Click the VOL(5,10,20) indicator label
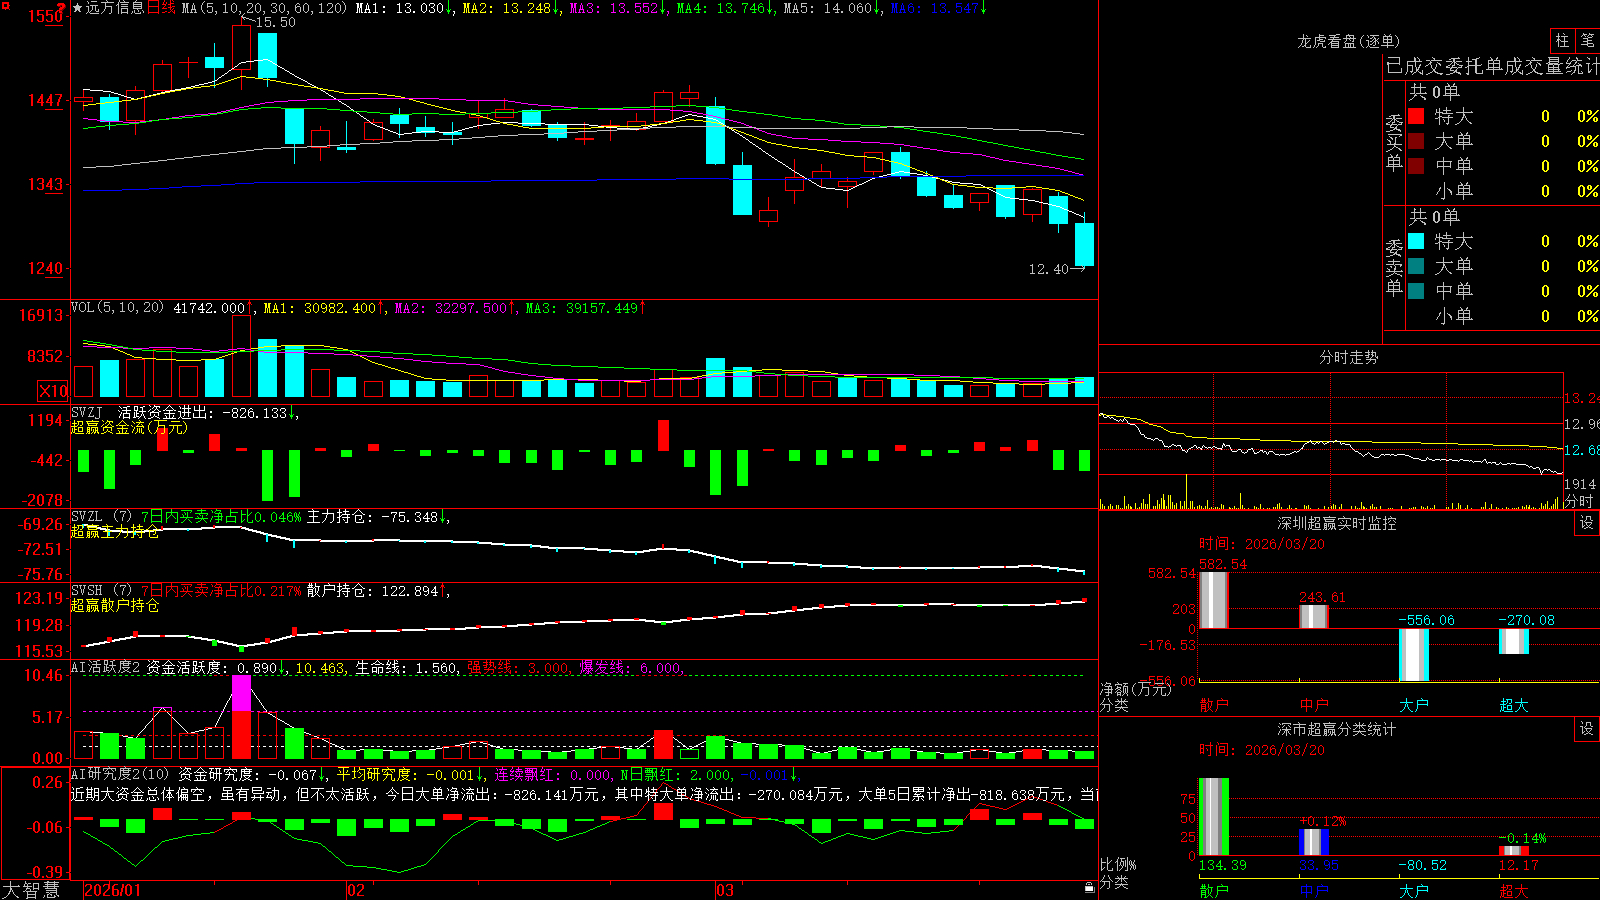This screenshot has height=900, width=1600. 117,308
